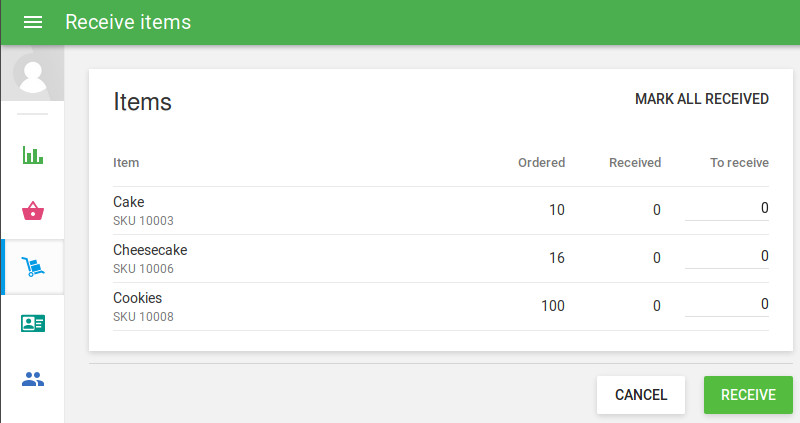Screen dimensions: 800x423
Task: Open the teal ID card icon
Action: [x=33, y=323]
